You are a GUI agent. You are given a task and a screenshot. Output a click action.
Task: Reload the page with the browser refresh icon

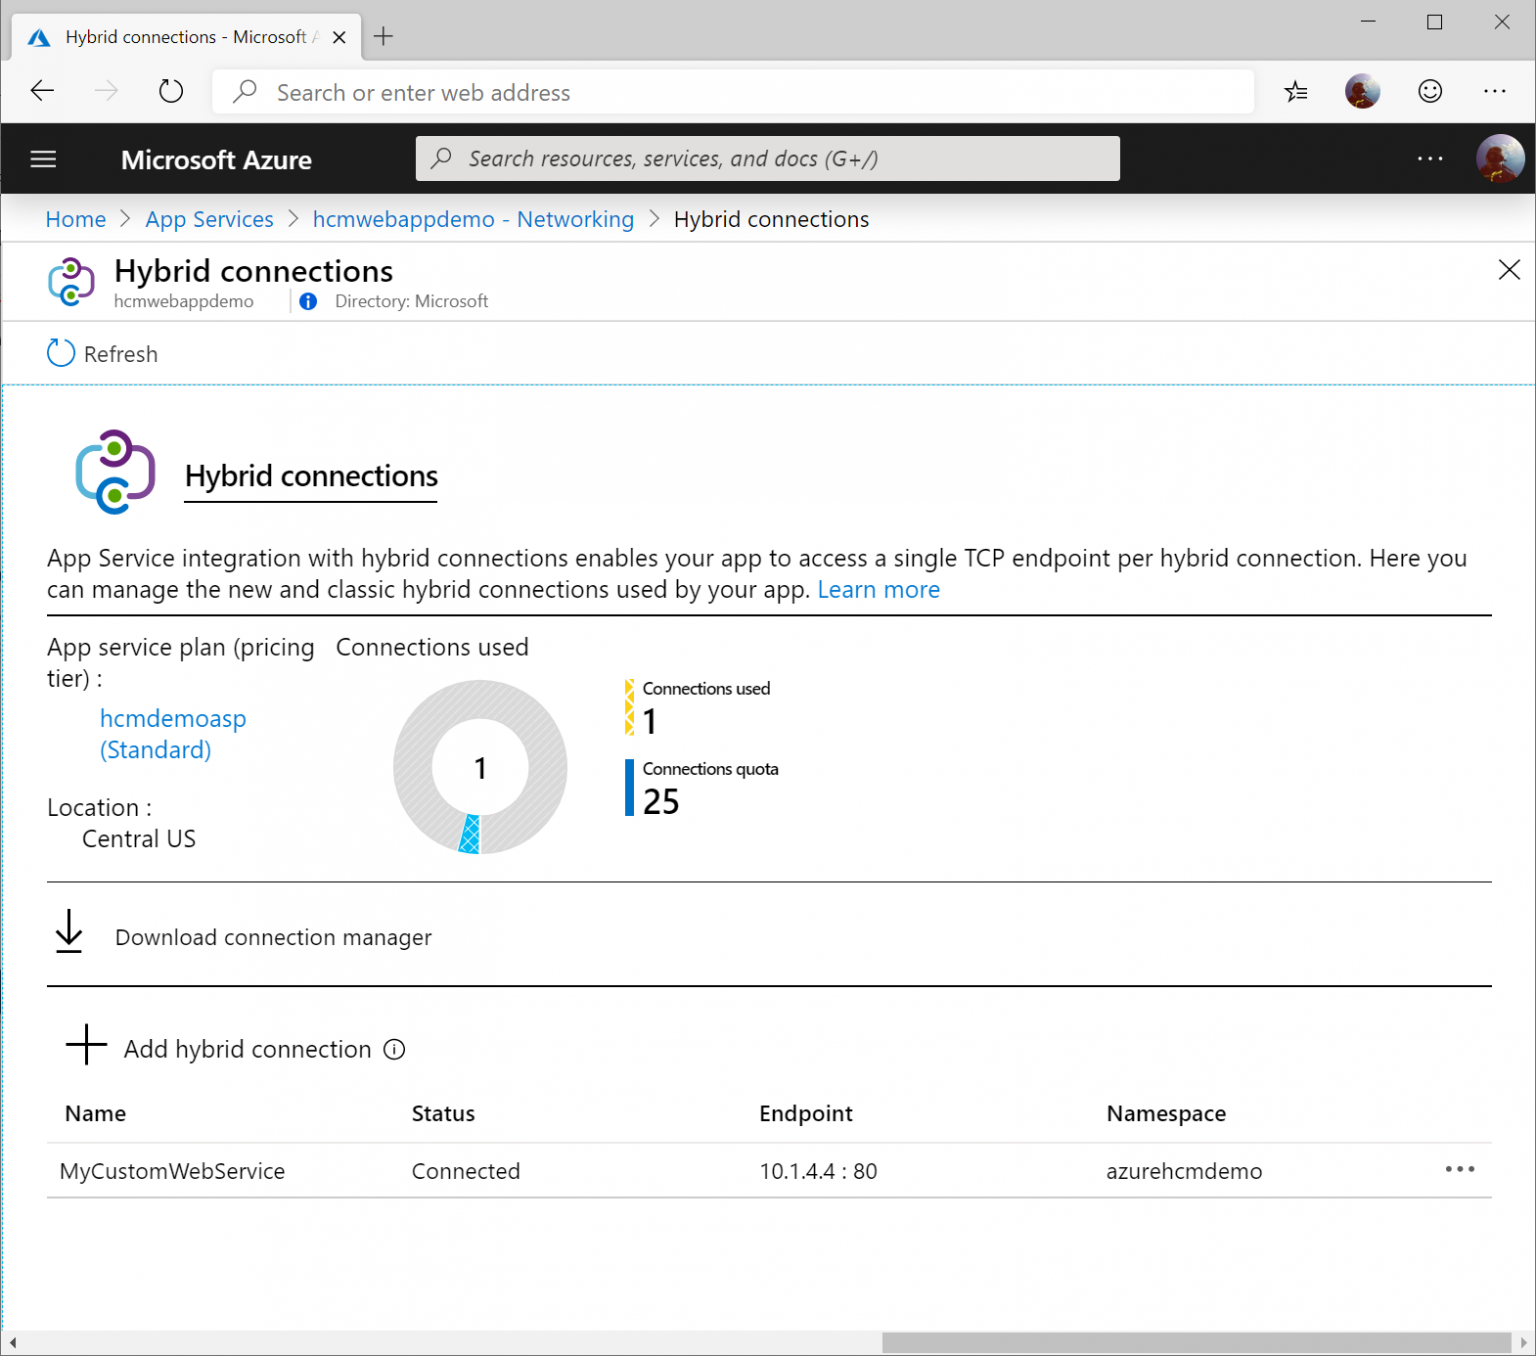click(x=170, y=91)
